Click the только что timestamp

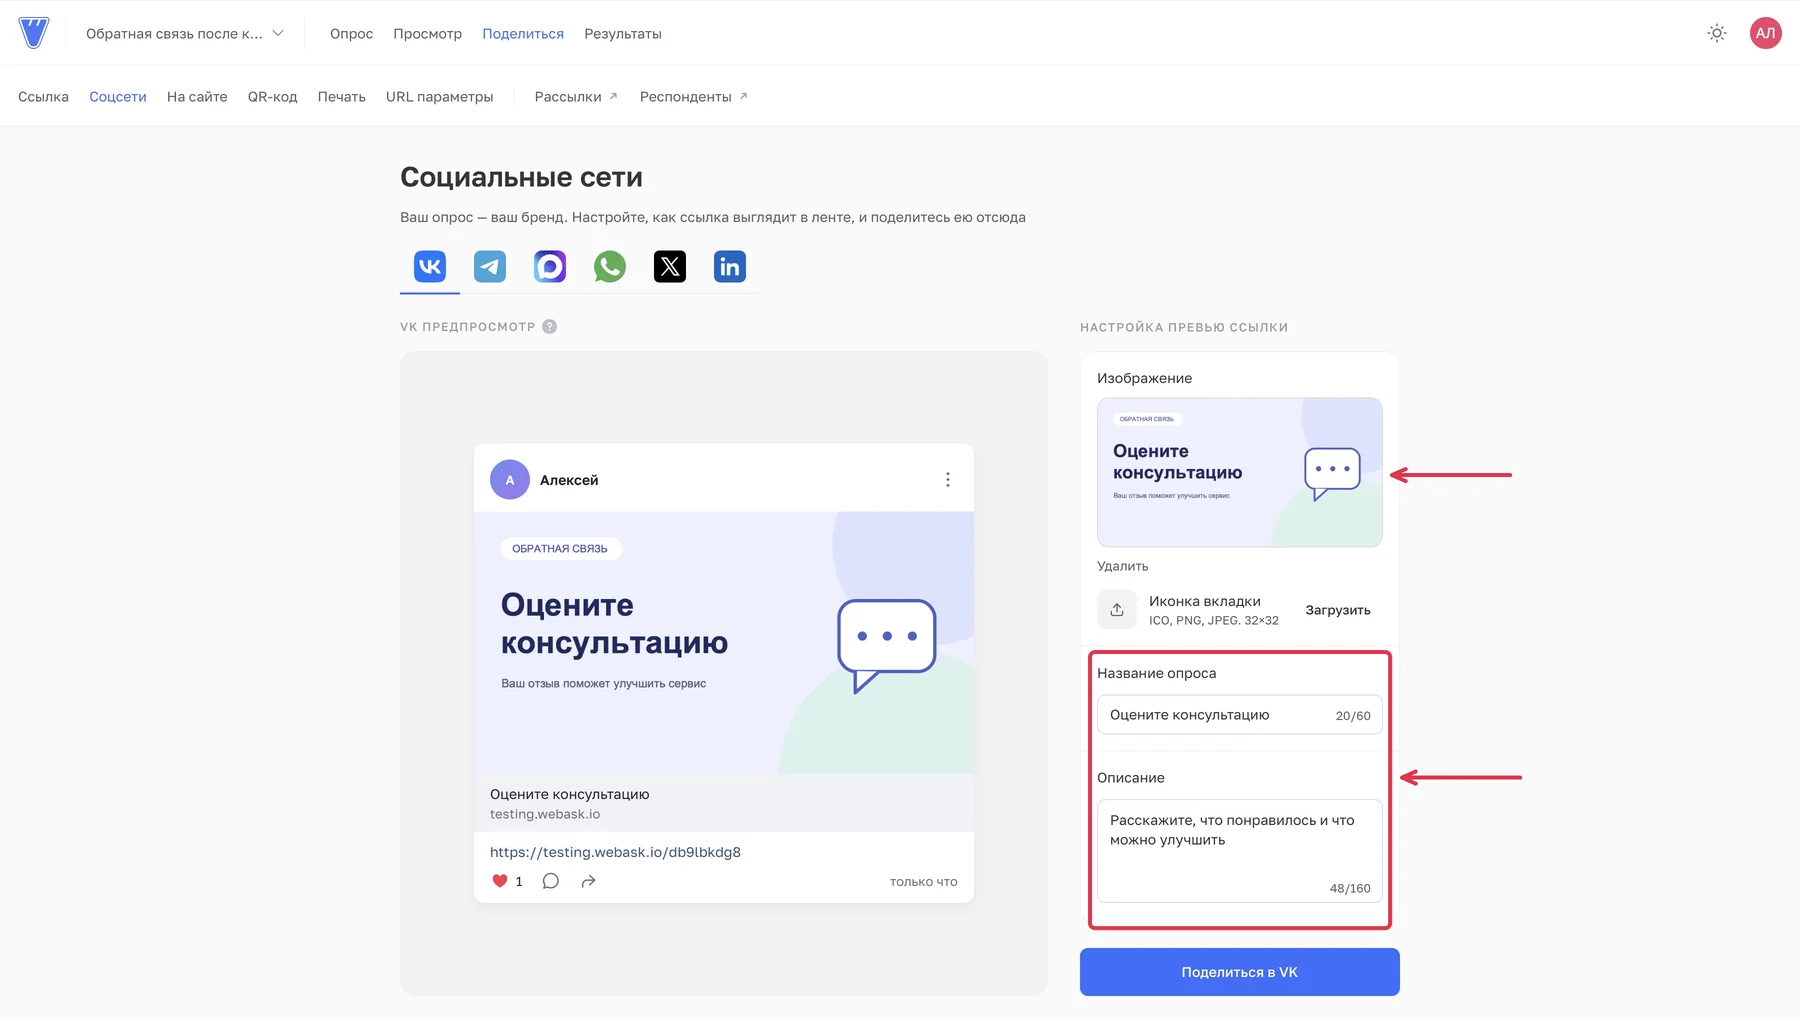pyautogui.click(x=924, y=882)
